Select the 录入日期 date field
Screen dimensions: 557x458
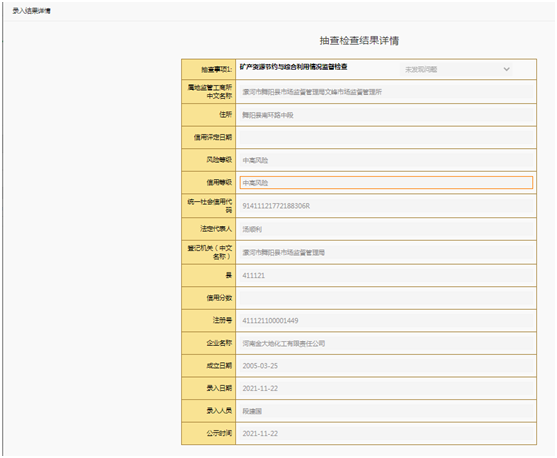(x=386, y=388)
